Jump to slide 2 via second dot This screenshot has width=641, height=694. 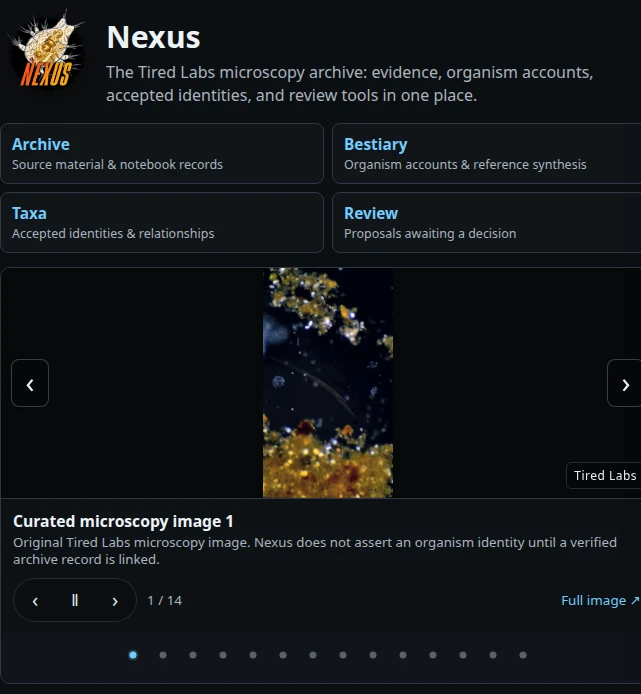click(163, 655)
